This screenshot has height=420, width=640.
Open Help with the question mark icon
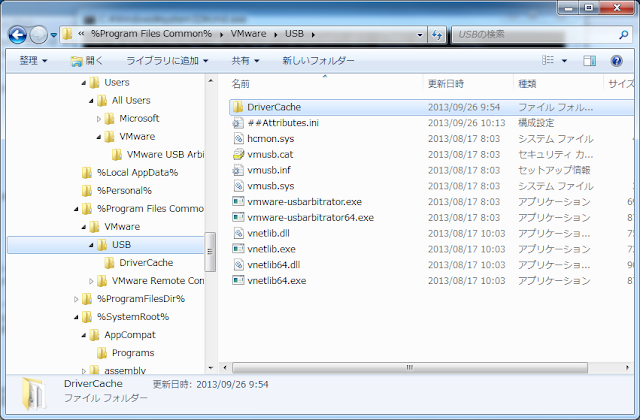(616, 61)
